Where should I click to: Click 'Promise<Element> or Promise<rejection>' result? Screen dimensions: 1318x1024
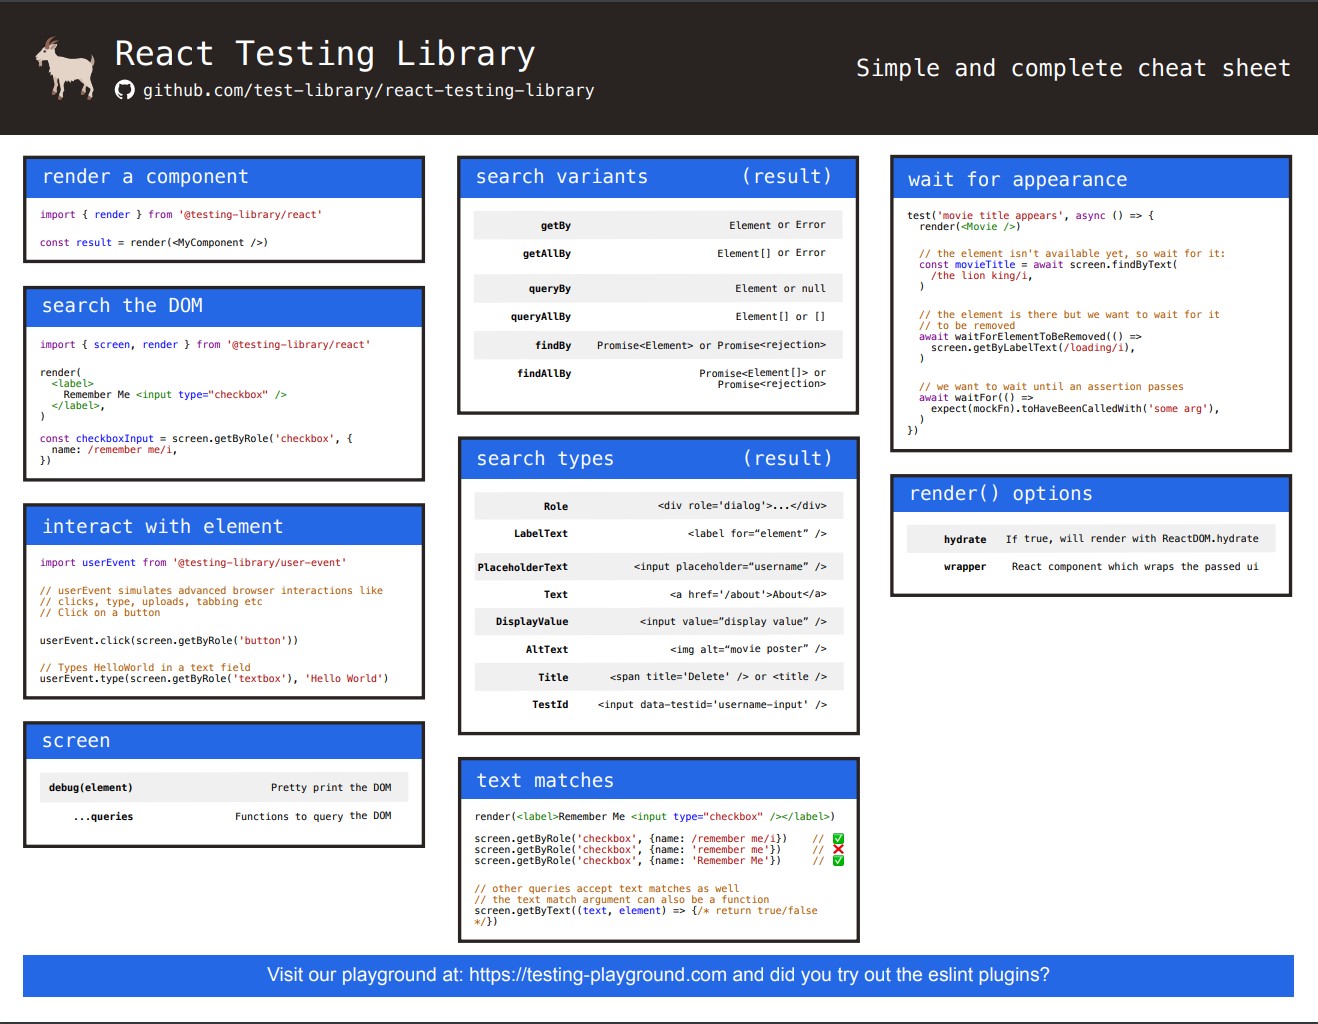click(x=711, y=346)
